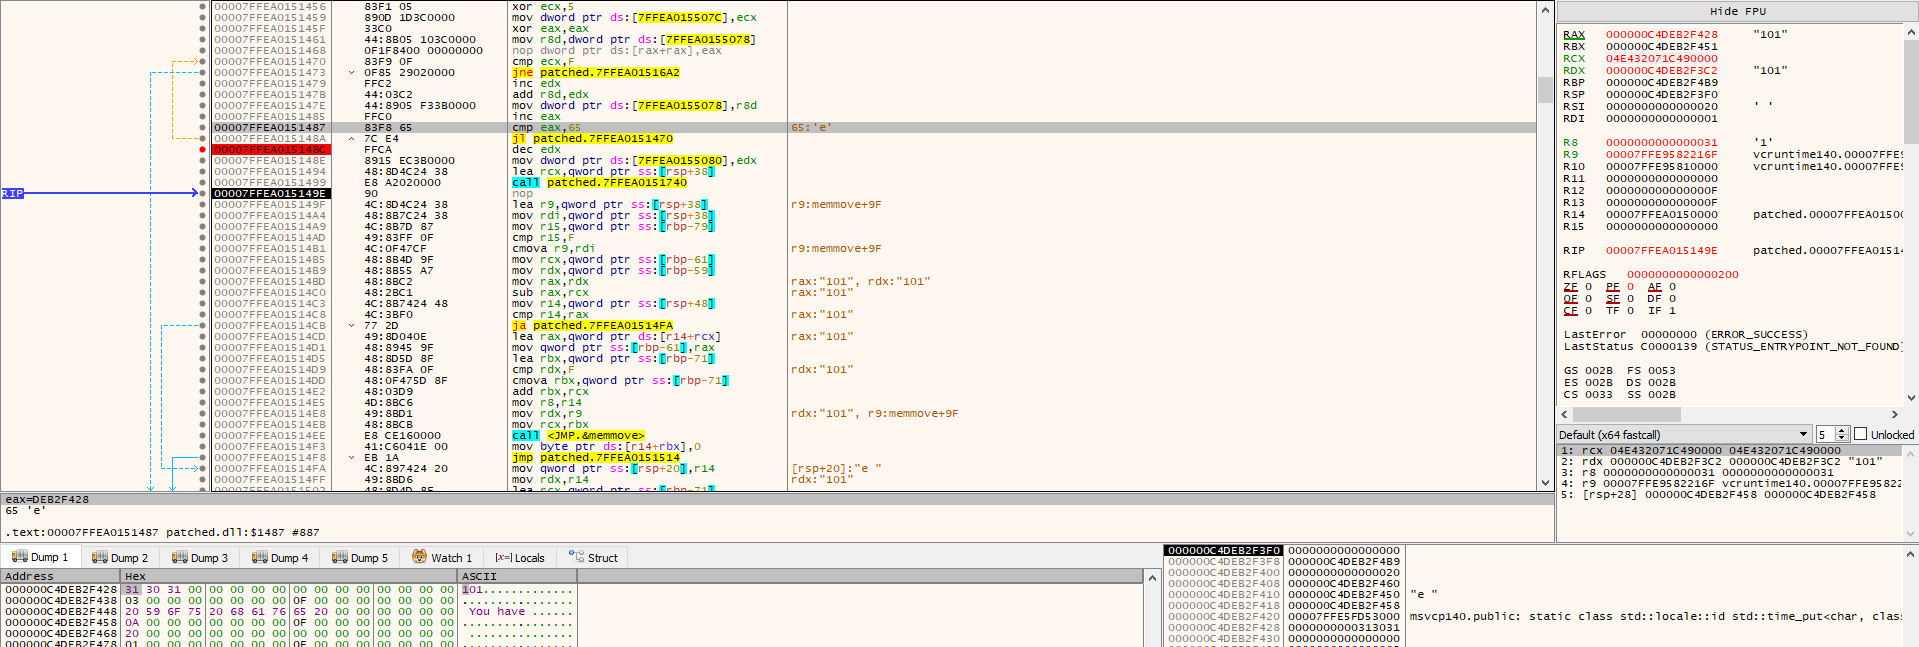Screen dimensions: 1919x647
Task: Select the RIP register value 00007FFEA015149E
Action: [x=1662, y=251]
